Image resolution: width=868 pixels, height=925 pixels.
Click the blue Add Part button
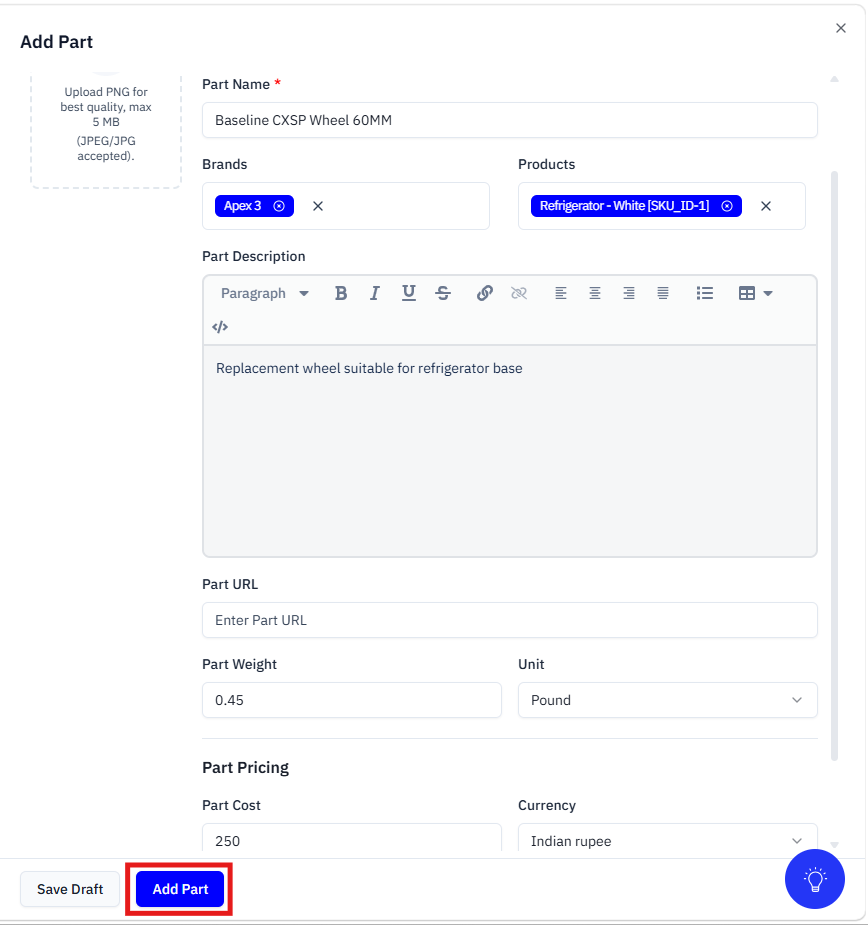pyautogui.click(x=180, y=889)
